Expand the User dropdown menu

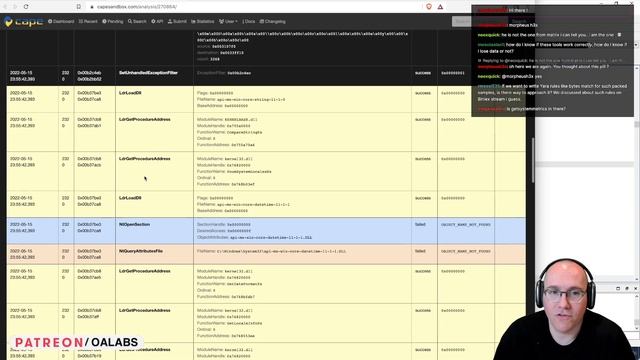coord(228,22)
